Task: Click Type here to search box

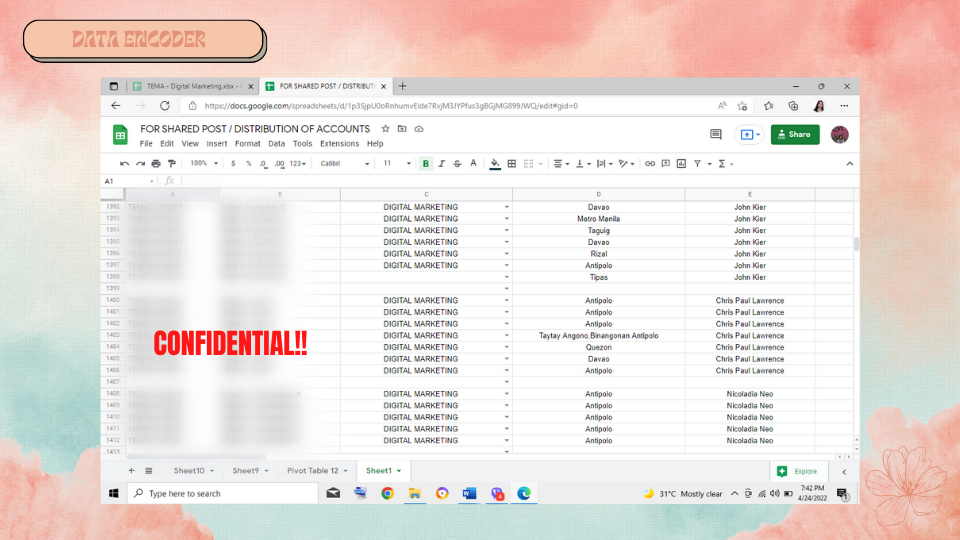Action: pos(223,493)
